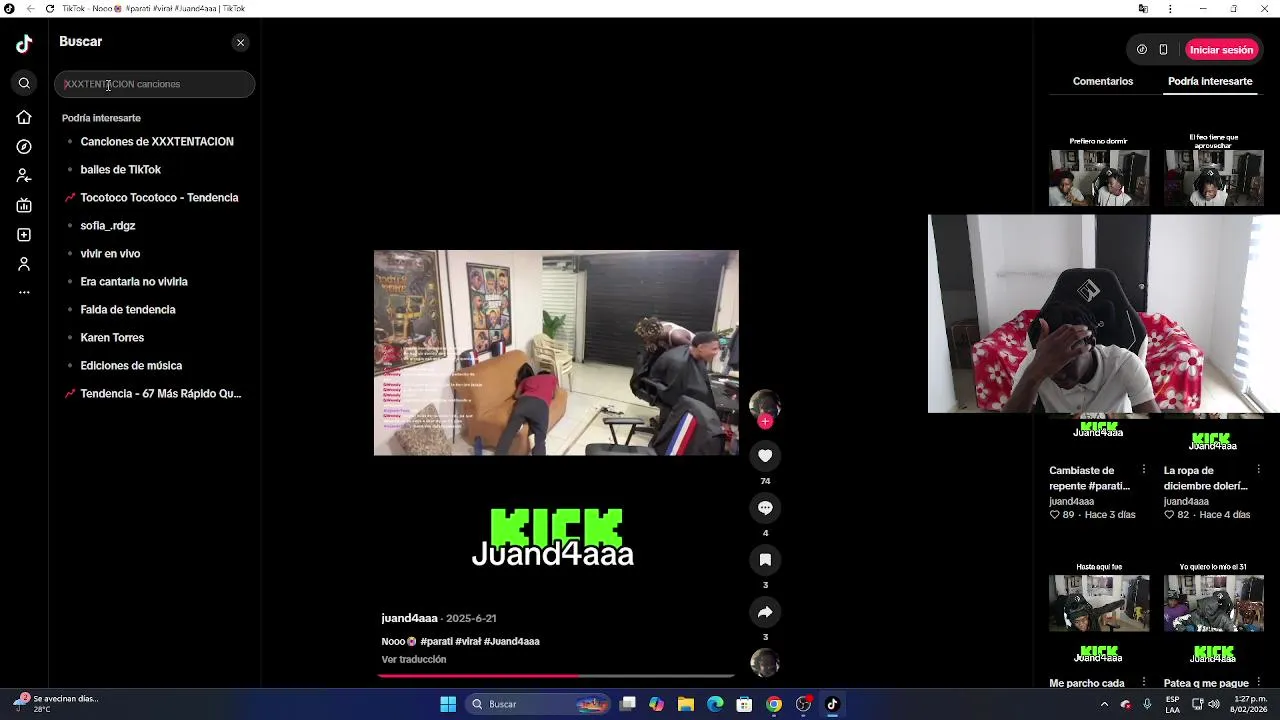Switch to Comentarios tab
This screenshot has height=720, width=1280.
1103,81
